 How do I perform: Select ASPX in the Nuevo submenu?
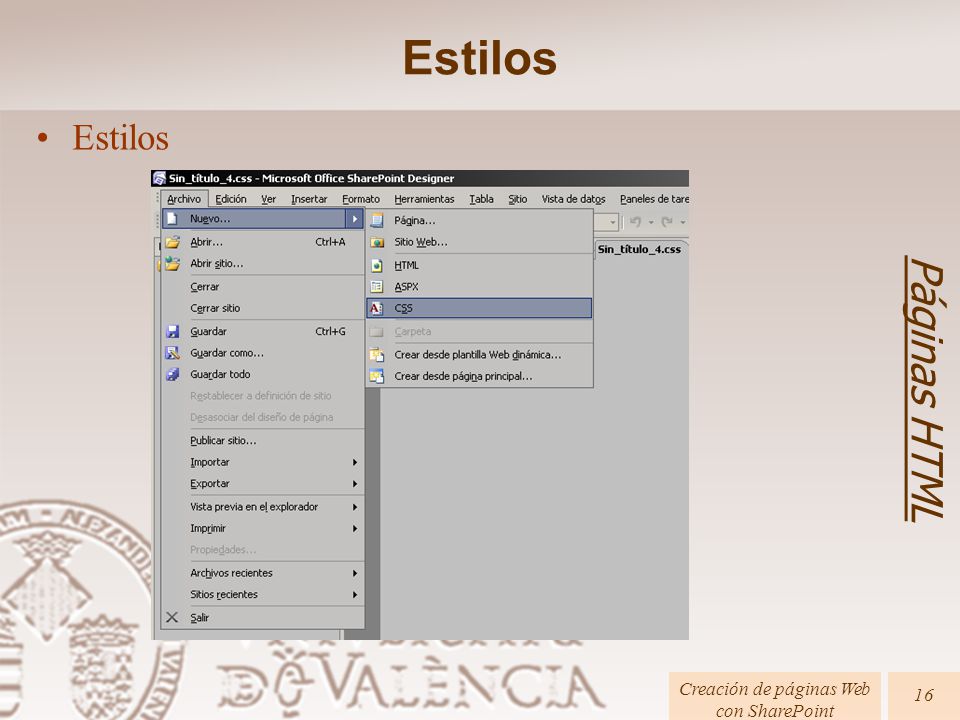479,287
